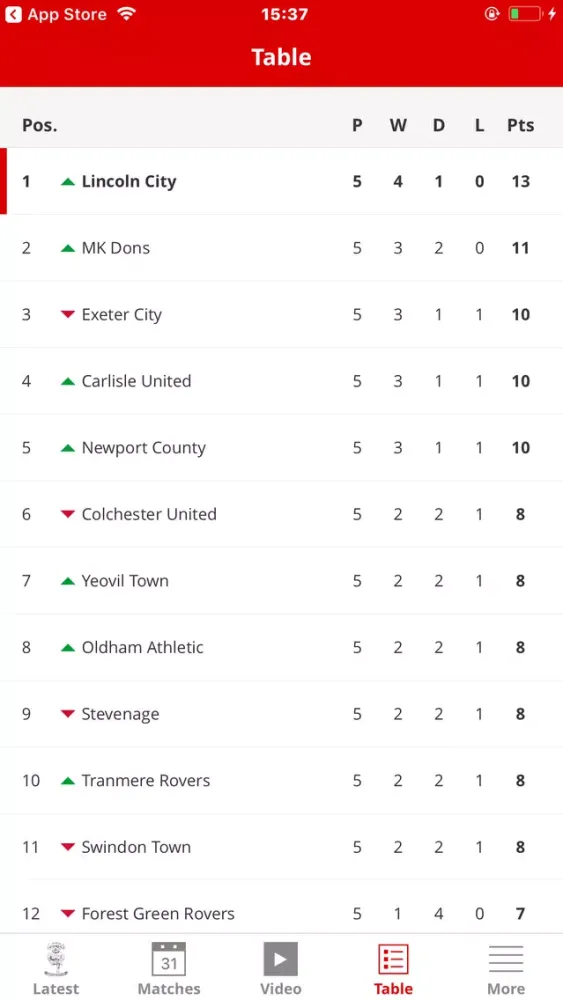Viewport: 563px width, 1000px height.
Task: Select Newport County in the table
Action: coord(143,448)
